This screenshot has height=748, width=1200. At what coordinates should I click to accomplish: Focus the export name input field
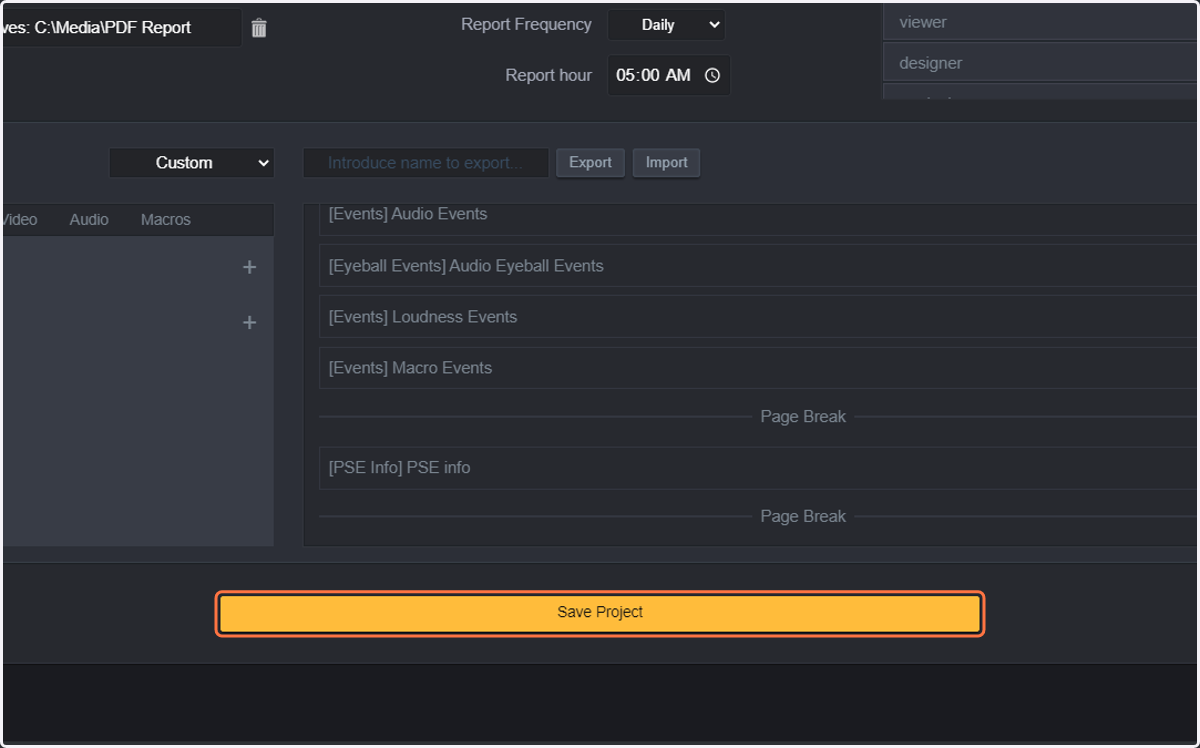(426, 163)
